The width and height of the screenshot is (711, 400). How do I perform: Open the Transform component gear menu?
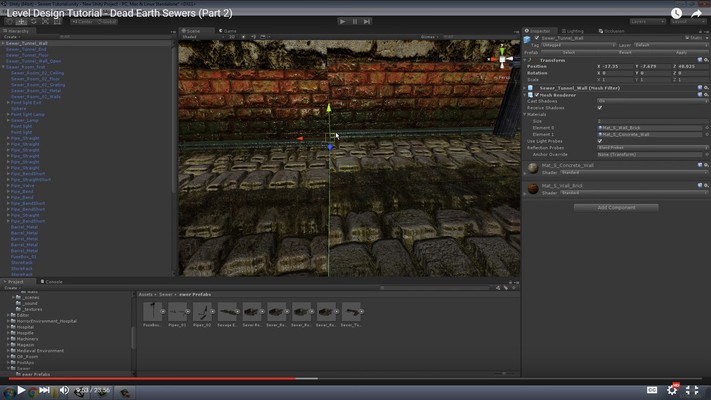point(706,60)
